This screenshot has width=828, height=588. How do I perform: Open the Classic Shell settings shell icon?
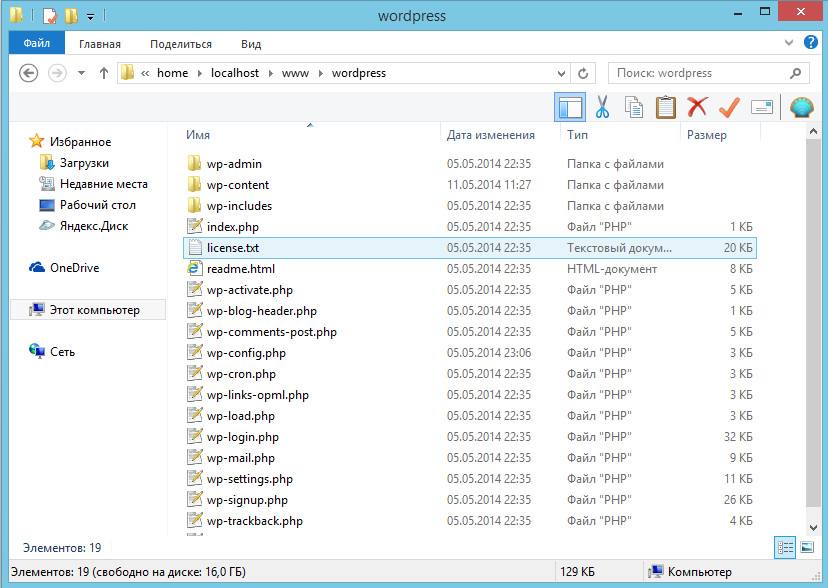[802, 107]
